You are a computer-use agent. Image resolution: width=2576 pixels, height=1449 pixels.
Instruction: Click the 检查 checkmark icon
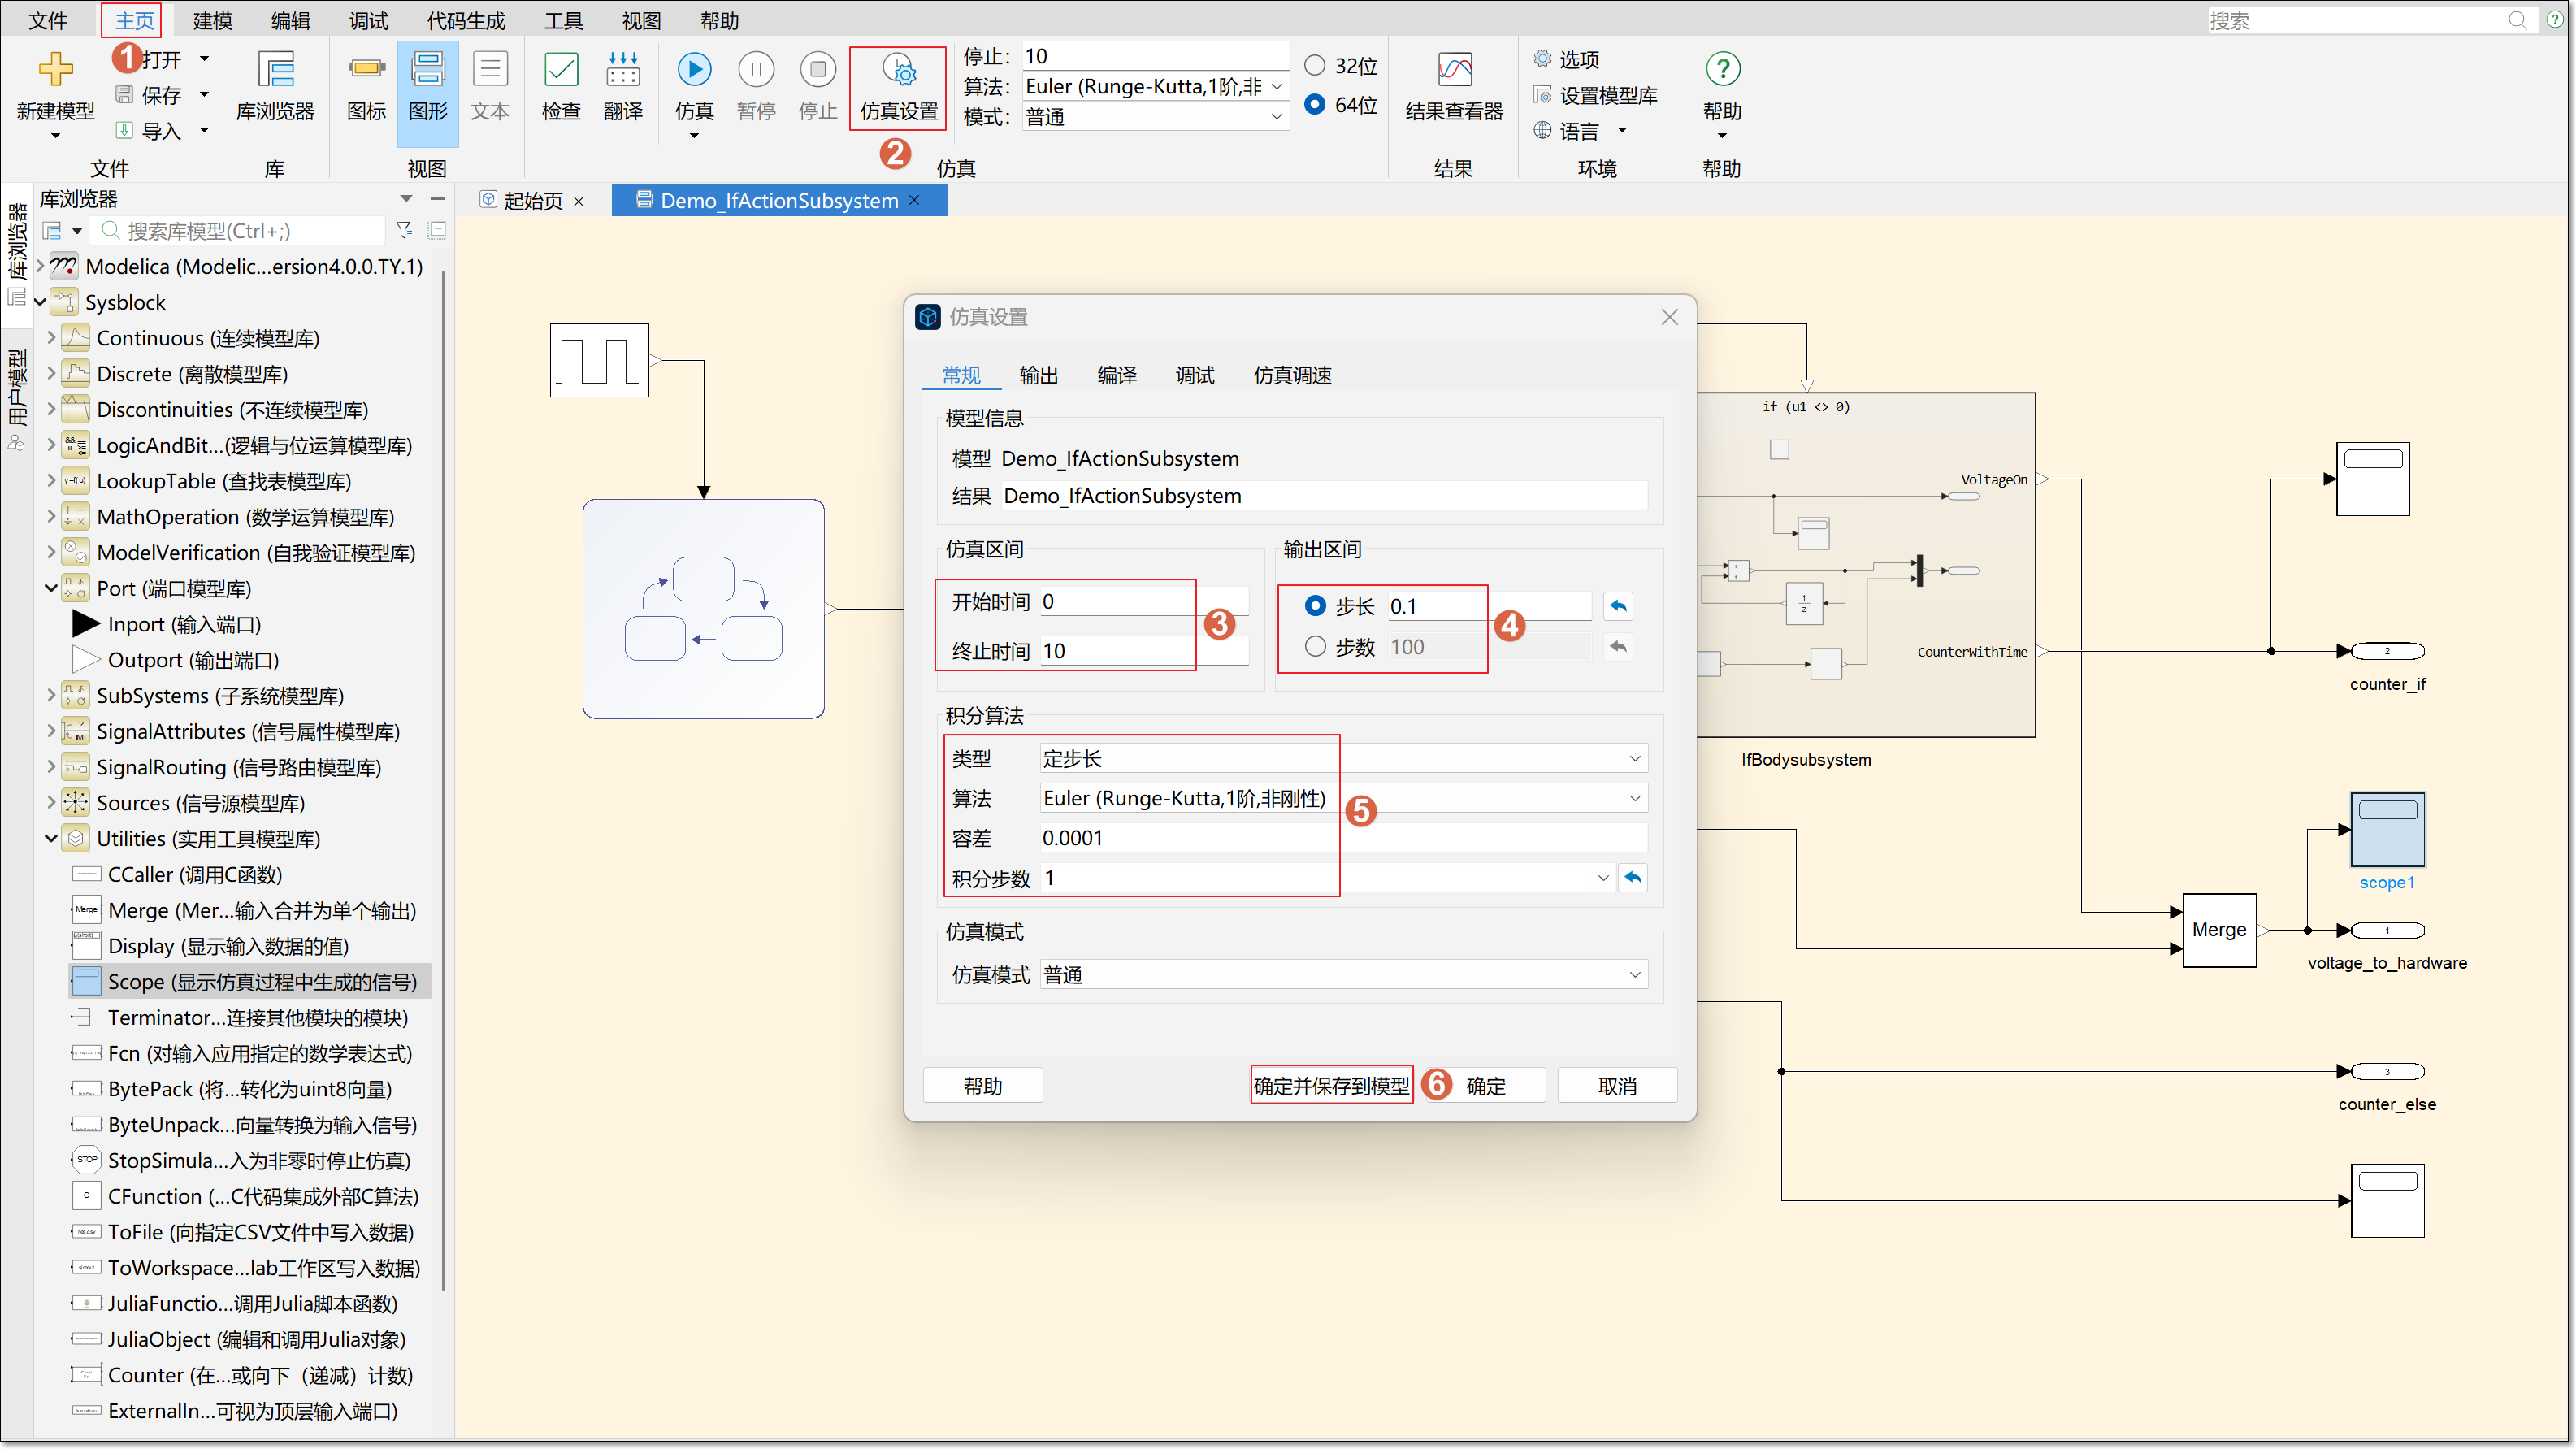(x=561, y=70)
